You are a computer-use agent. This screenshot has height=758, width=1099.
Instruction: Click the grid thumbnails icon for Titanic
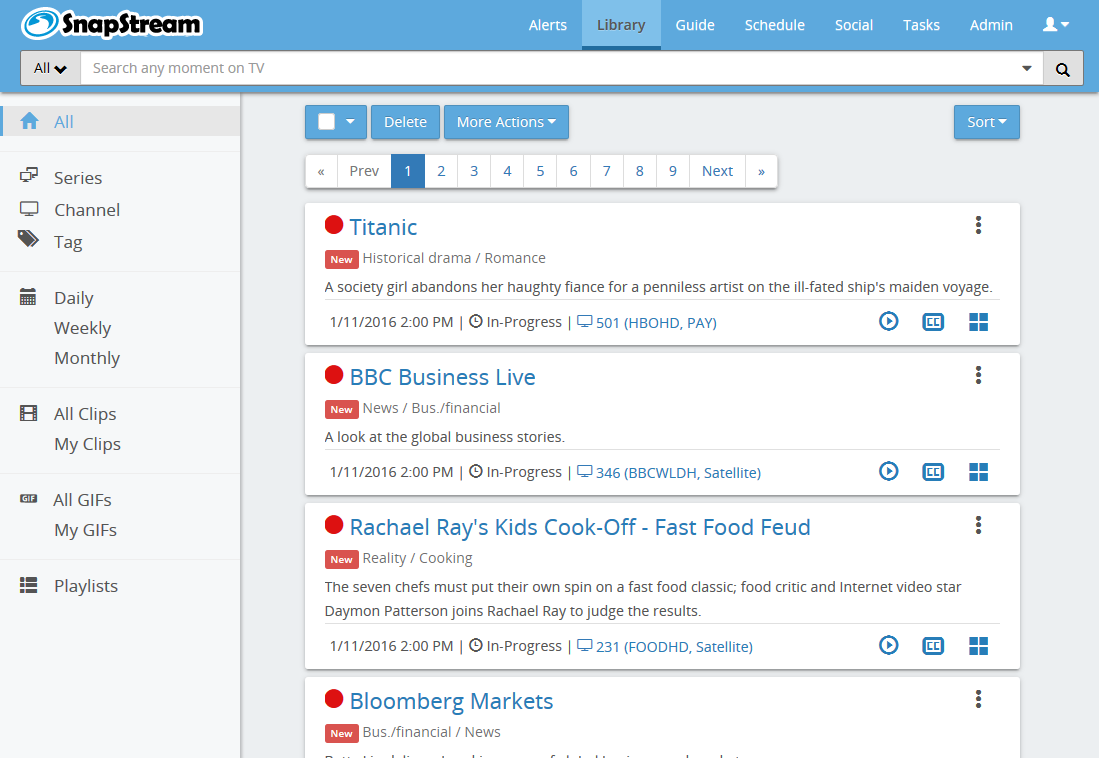[978, 321]
